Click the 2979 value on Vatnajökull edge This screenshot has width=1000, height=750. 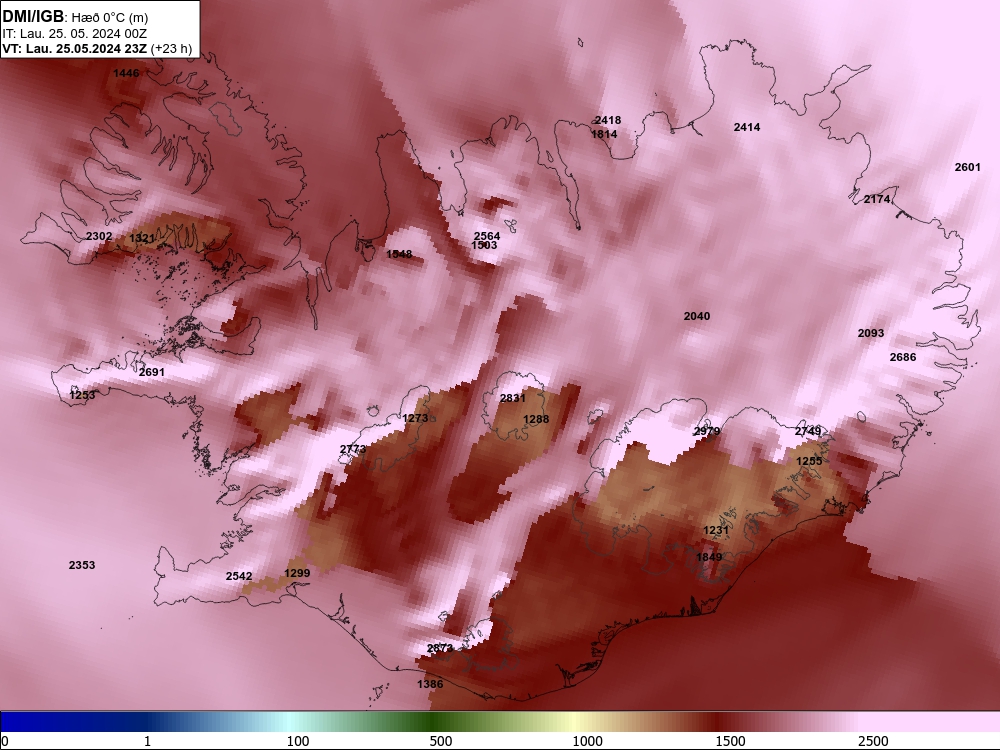point(707,431)
